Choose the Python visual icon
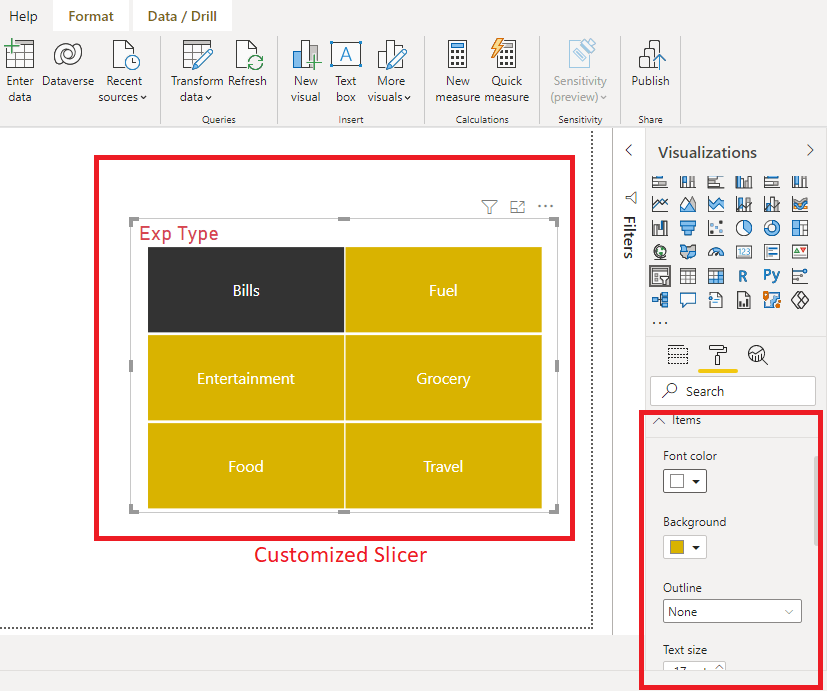 point(771,276)
